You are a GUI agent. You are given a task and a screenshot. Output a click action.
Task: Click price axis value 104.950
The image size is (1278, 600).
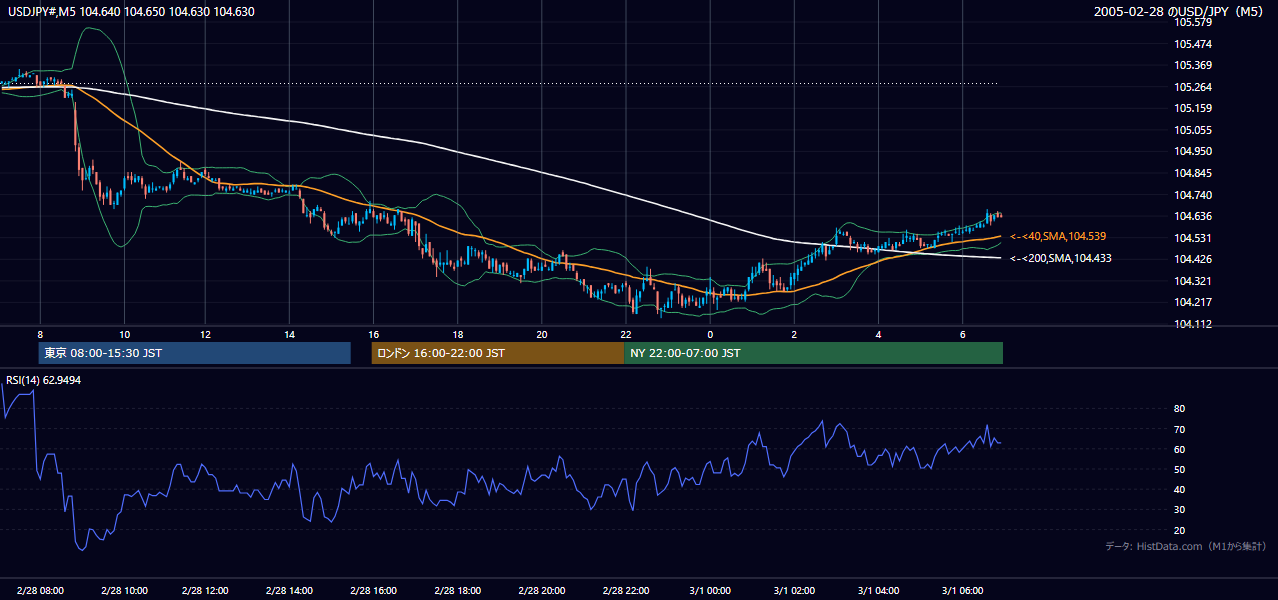(x=1194, y=152)
